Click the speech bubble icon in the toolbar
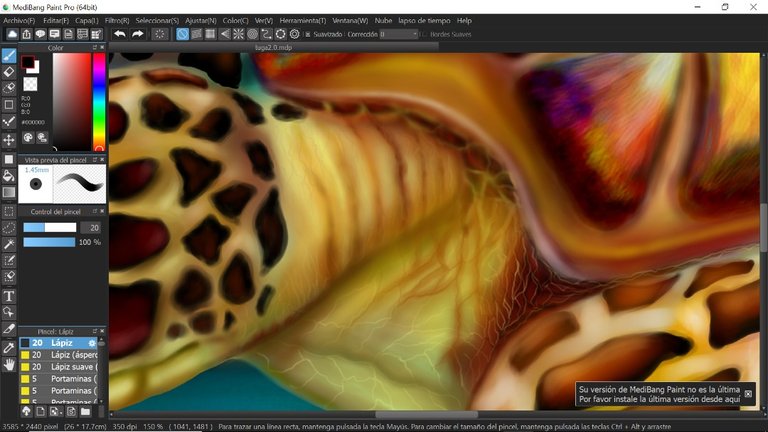This screenshot has height=432, width=768. click(x=40, y=34)
